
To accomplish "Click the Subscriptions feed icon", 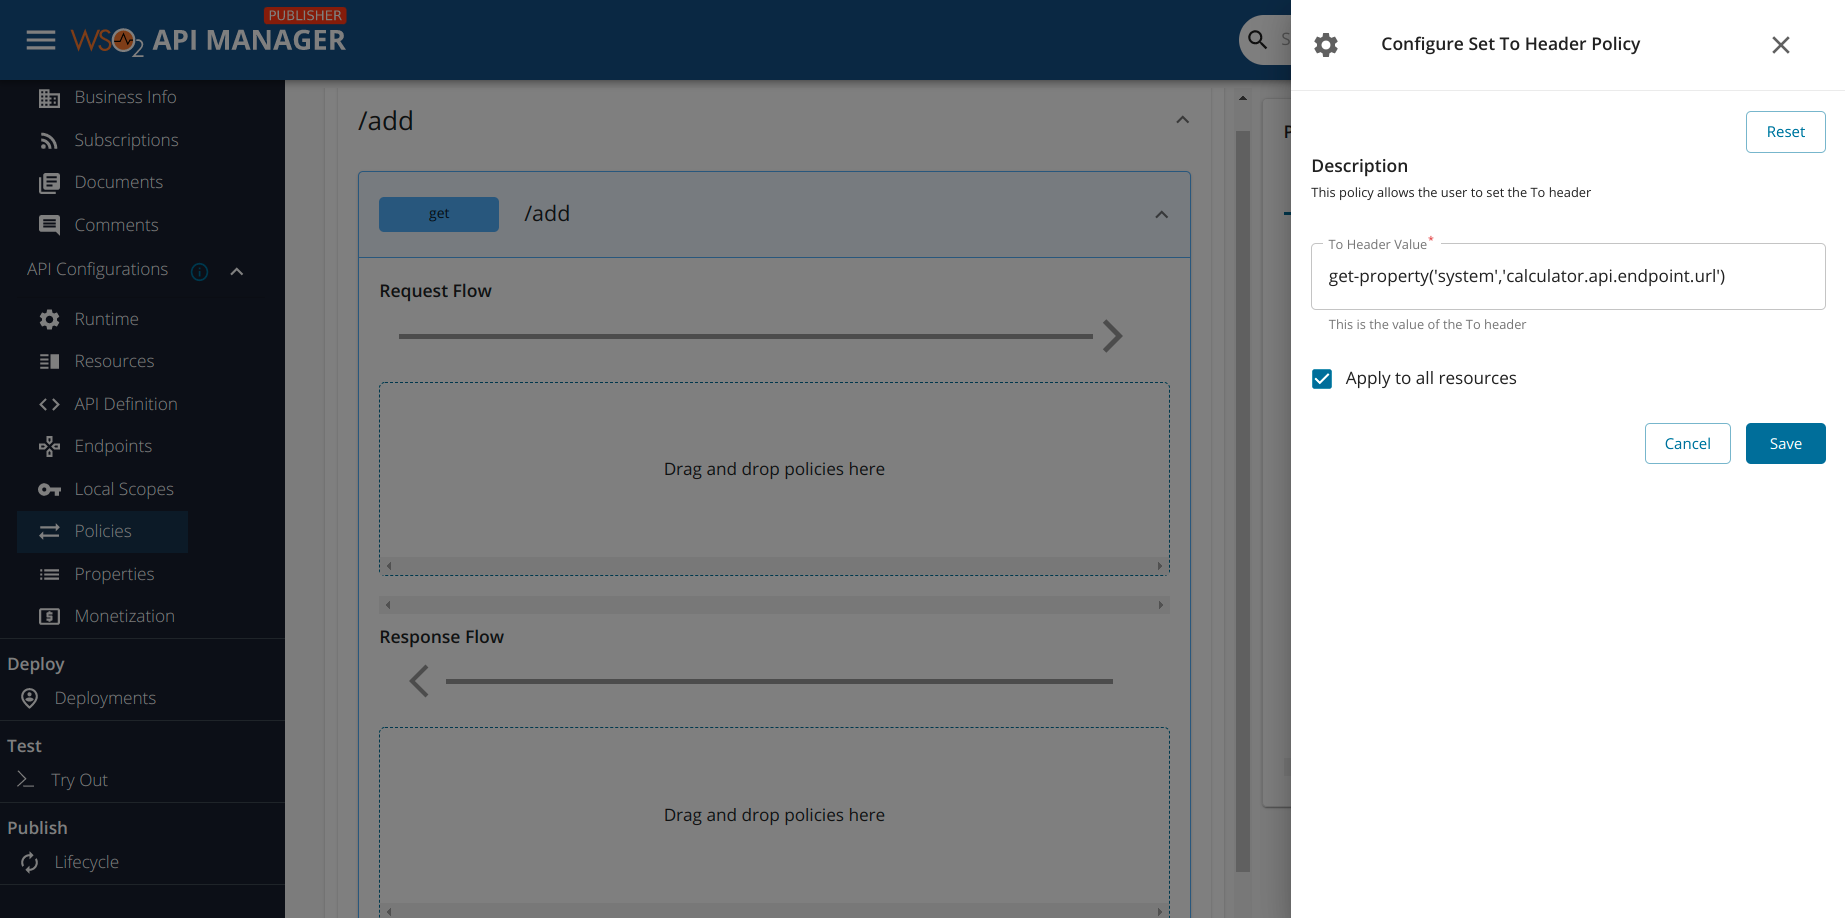I will (x=49, y=141).
